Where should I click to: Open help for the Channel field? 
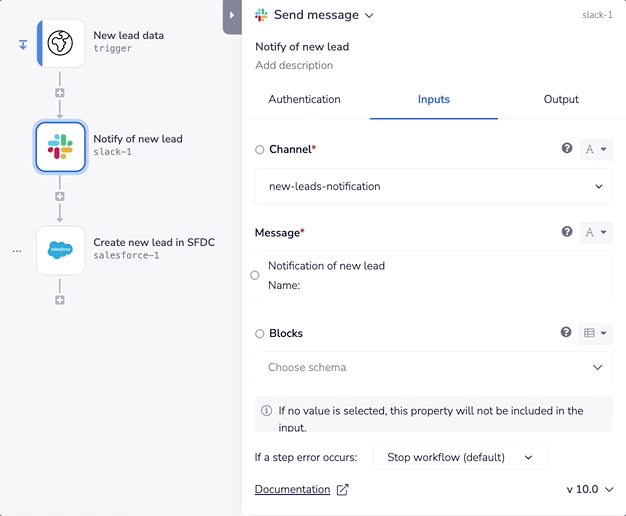coord(567,149)
